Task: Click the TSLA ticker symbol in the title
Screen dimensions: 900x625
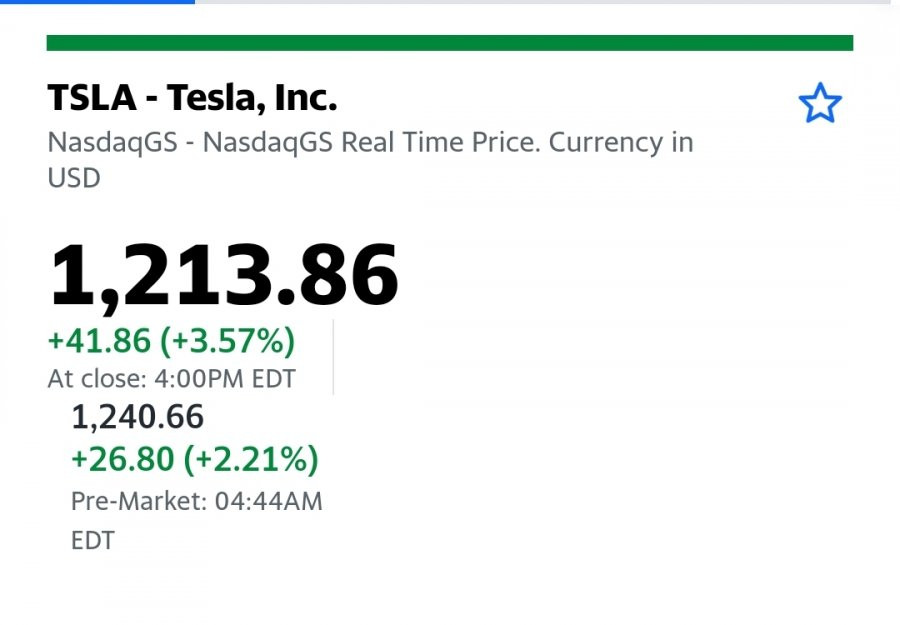Action: click(92, 98)
